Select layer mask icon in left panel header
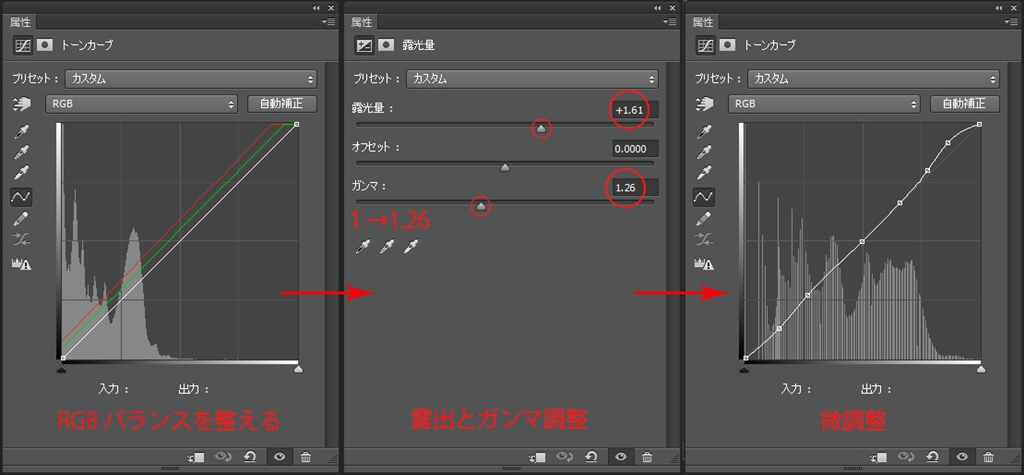 (45, 45)
